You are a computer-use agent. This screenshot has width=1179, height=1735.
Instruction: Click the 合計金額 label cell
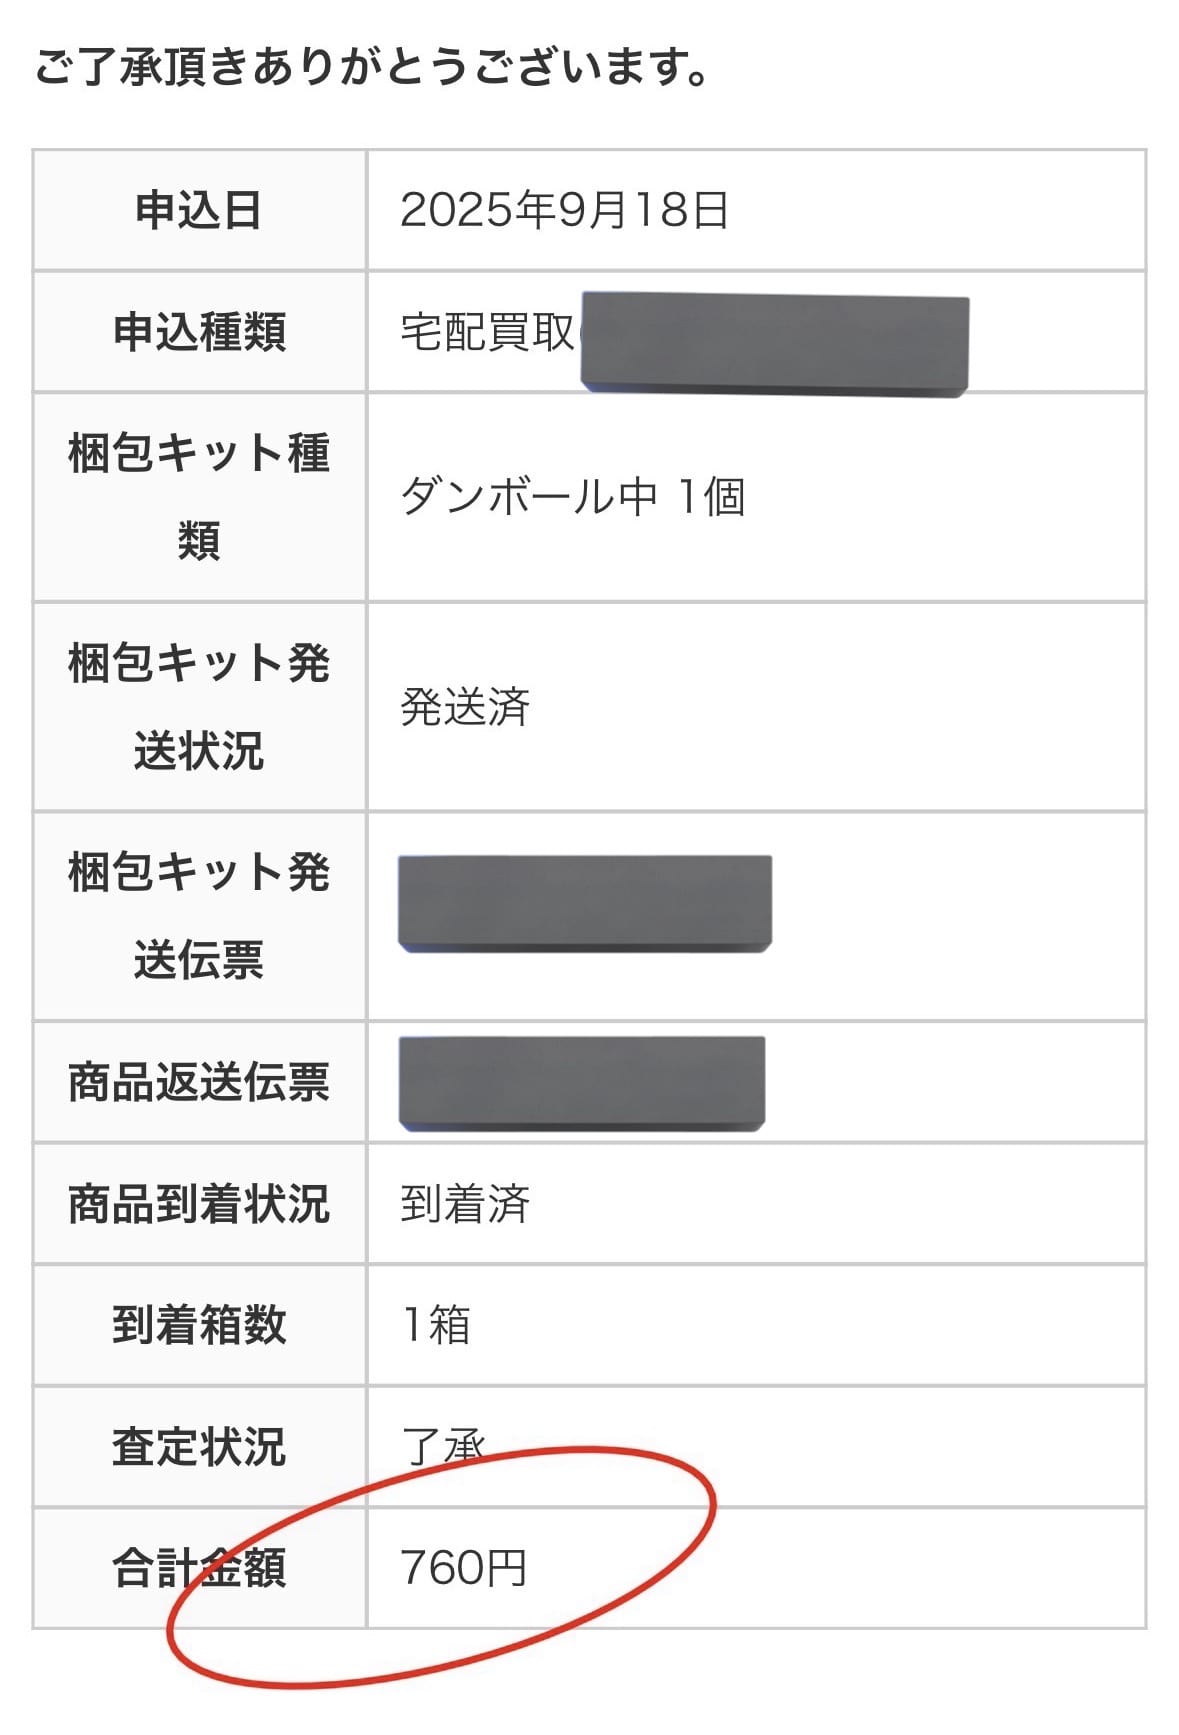(199, 1568)
